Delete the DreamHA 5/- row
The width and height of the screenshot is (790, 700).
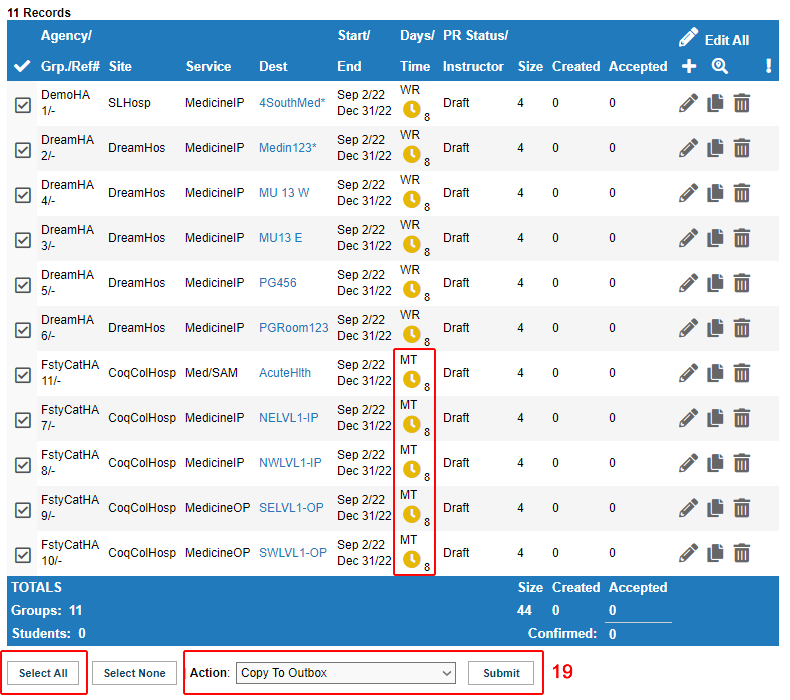coord(742,283)
